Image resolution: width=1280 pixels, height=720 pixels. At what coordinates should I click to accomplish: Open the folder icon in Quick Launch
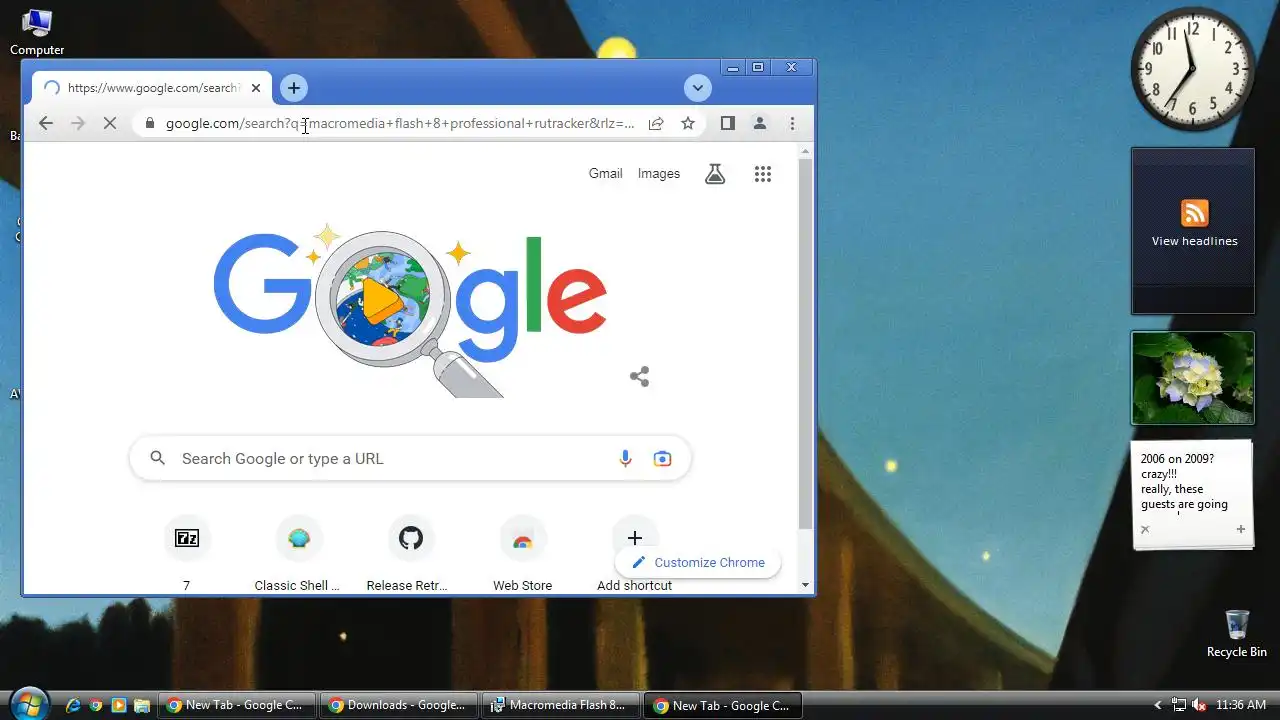142,705
